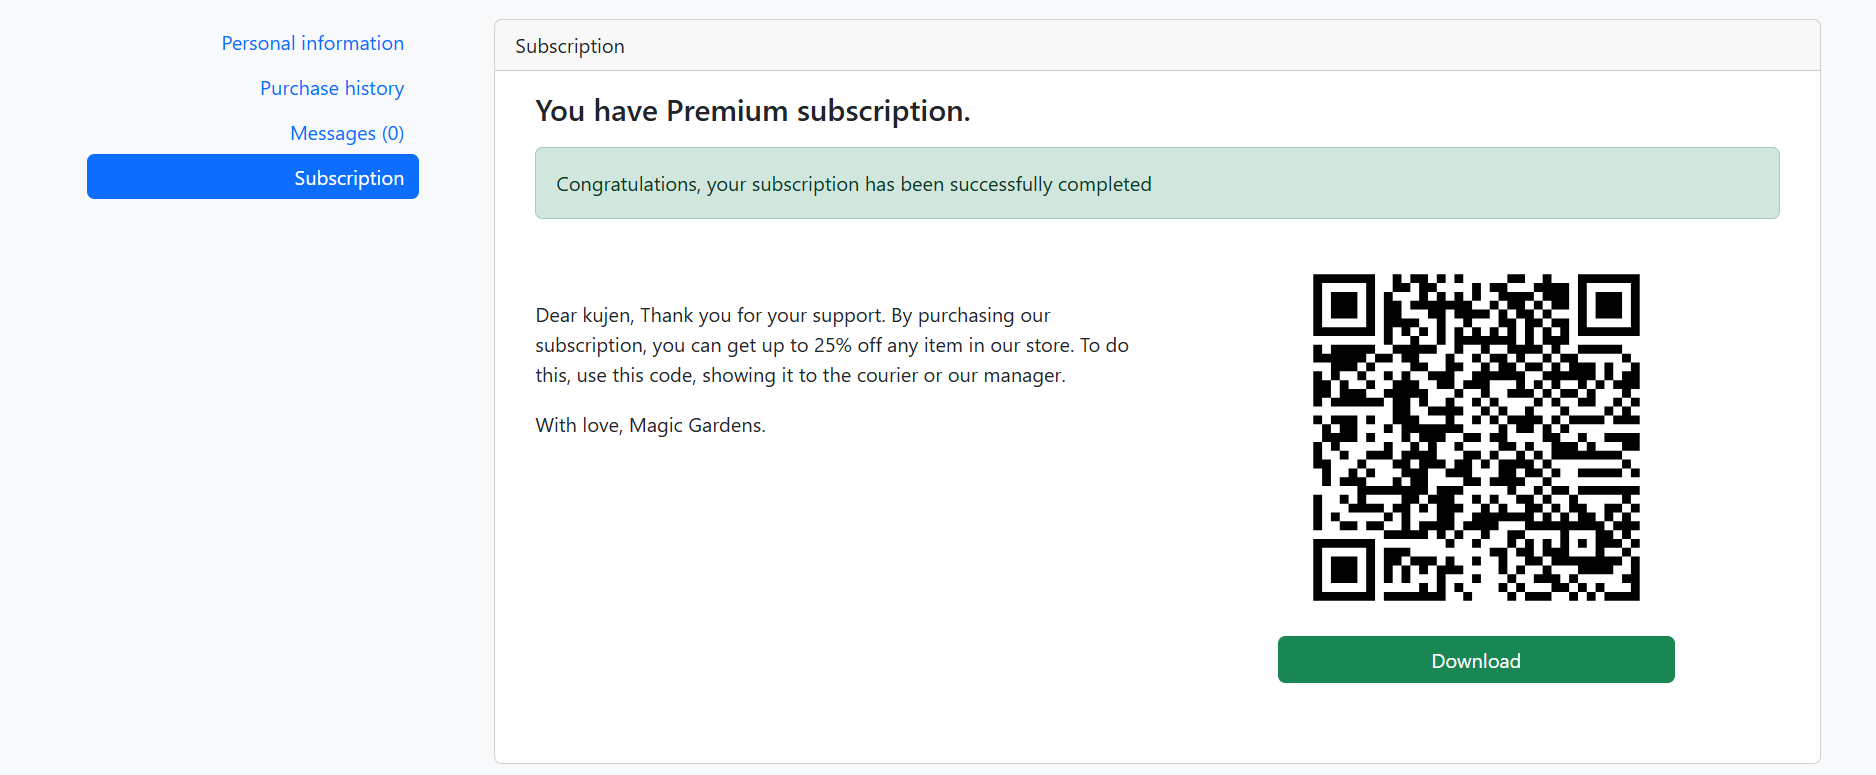Click the Subscription card header title
The height and width of the screenshot is (775, 1876).
(570, 47)
